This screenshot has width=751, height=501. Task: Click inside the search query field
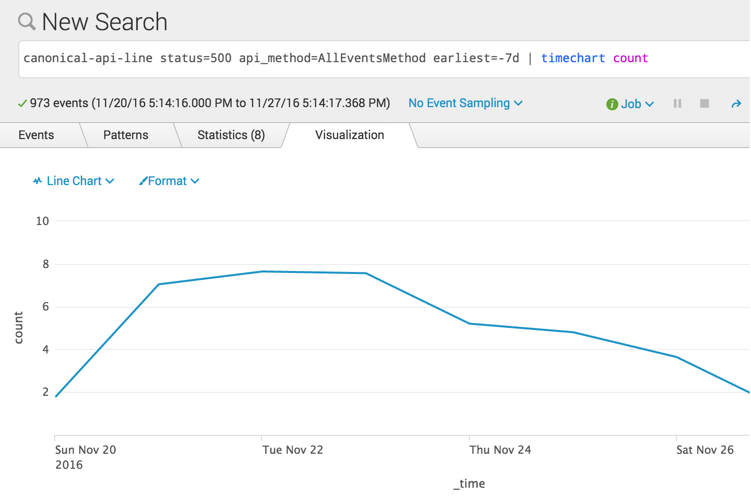(x=384, y=58)
